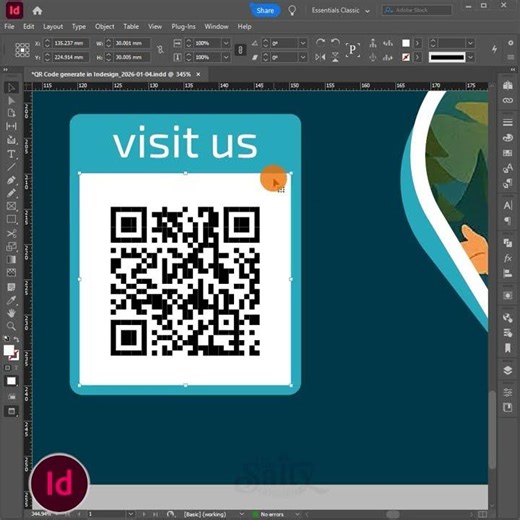Select the Direct Selection tool
The width and height of the screenshot is (520, 520).
11,100
